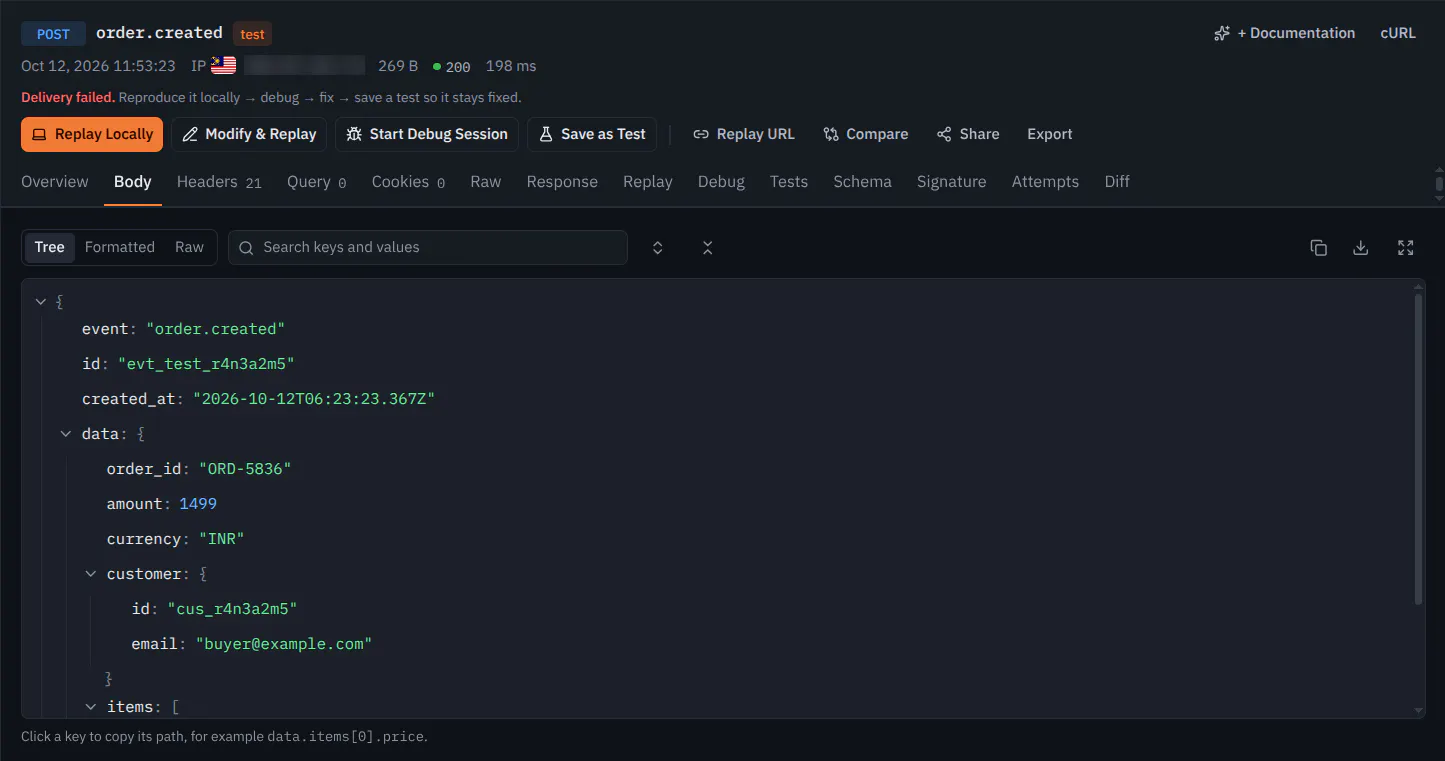Open Modify & Replay
This screenshot has height=761, width=1445.
coord(249,134)
